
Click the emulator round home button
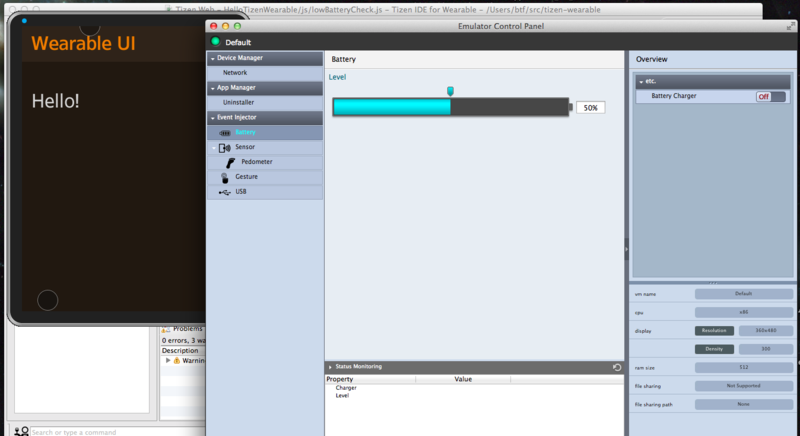(x=47, y=300)
